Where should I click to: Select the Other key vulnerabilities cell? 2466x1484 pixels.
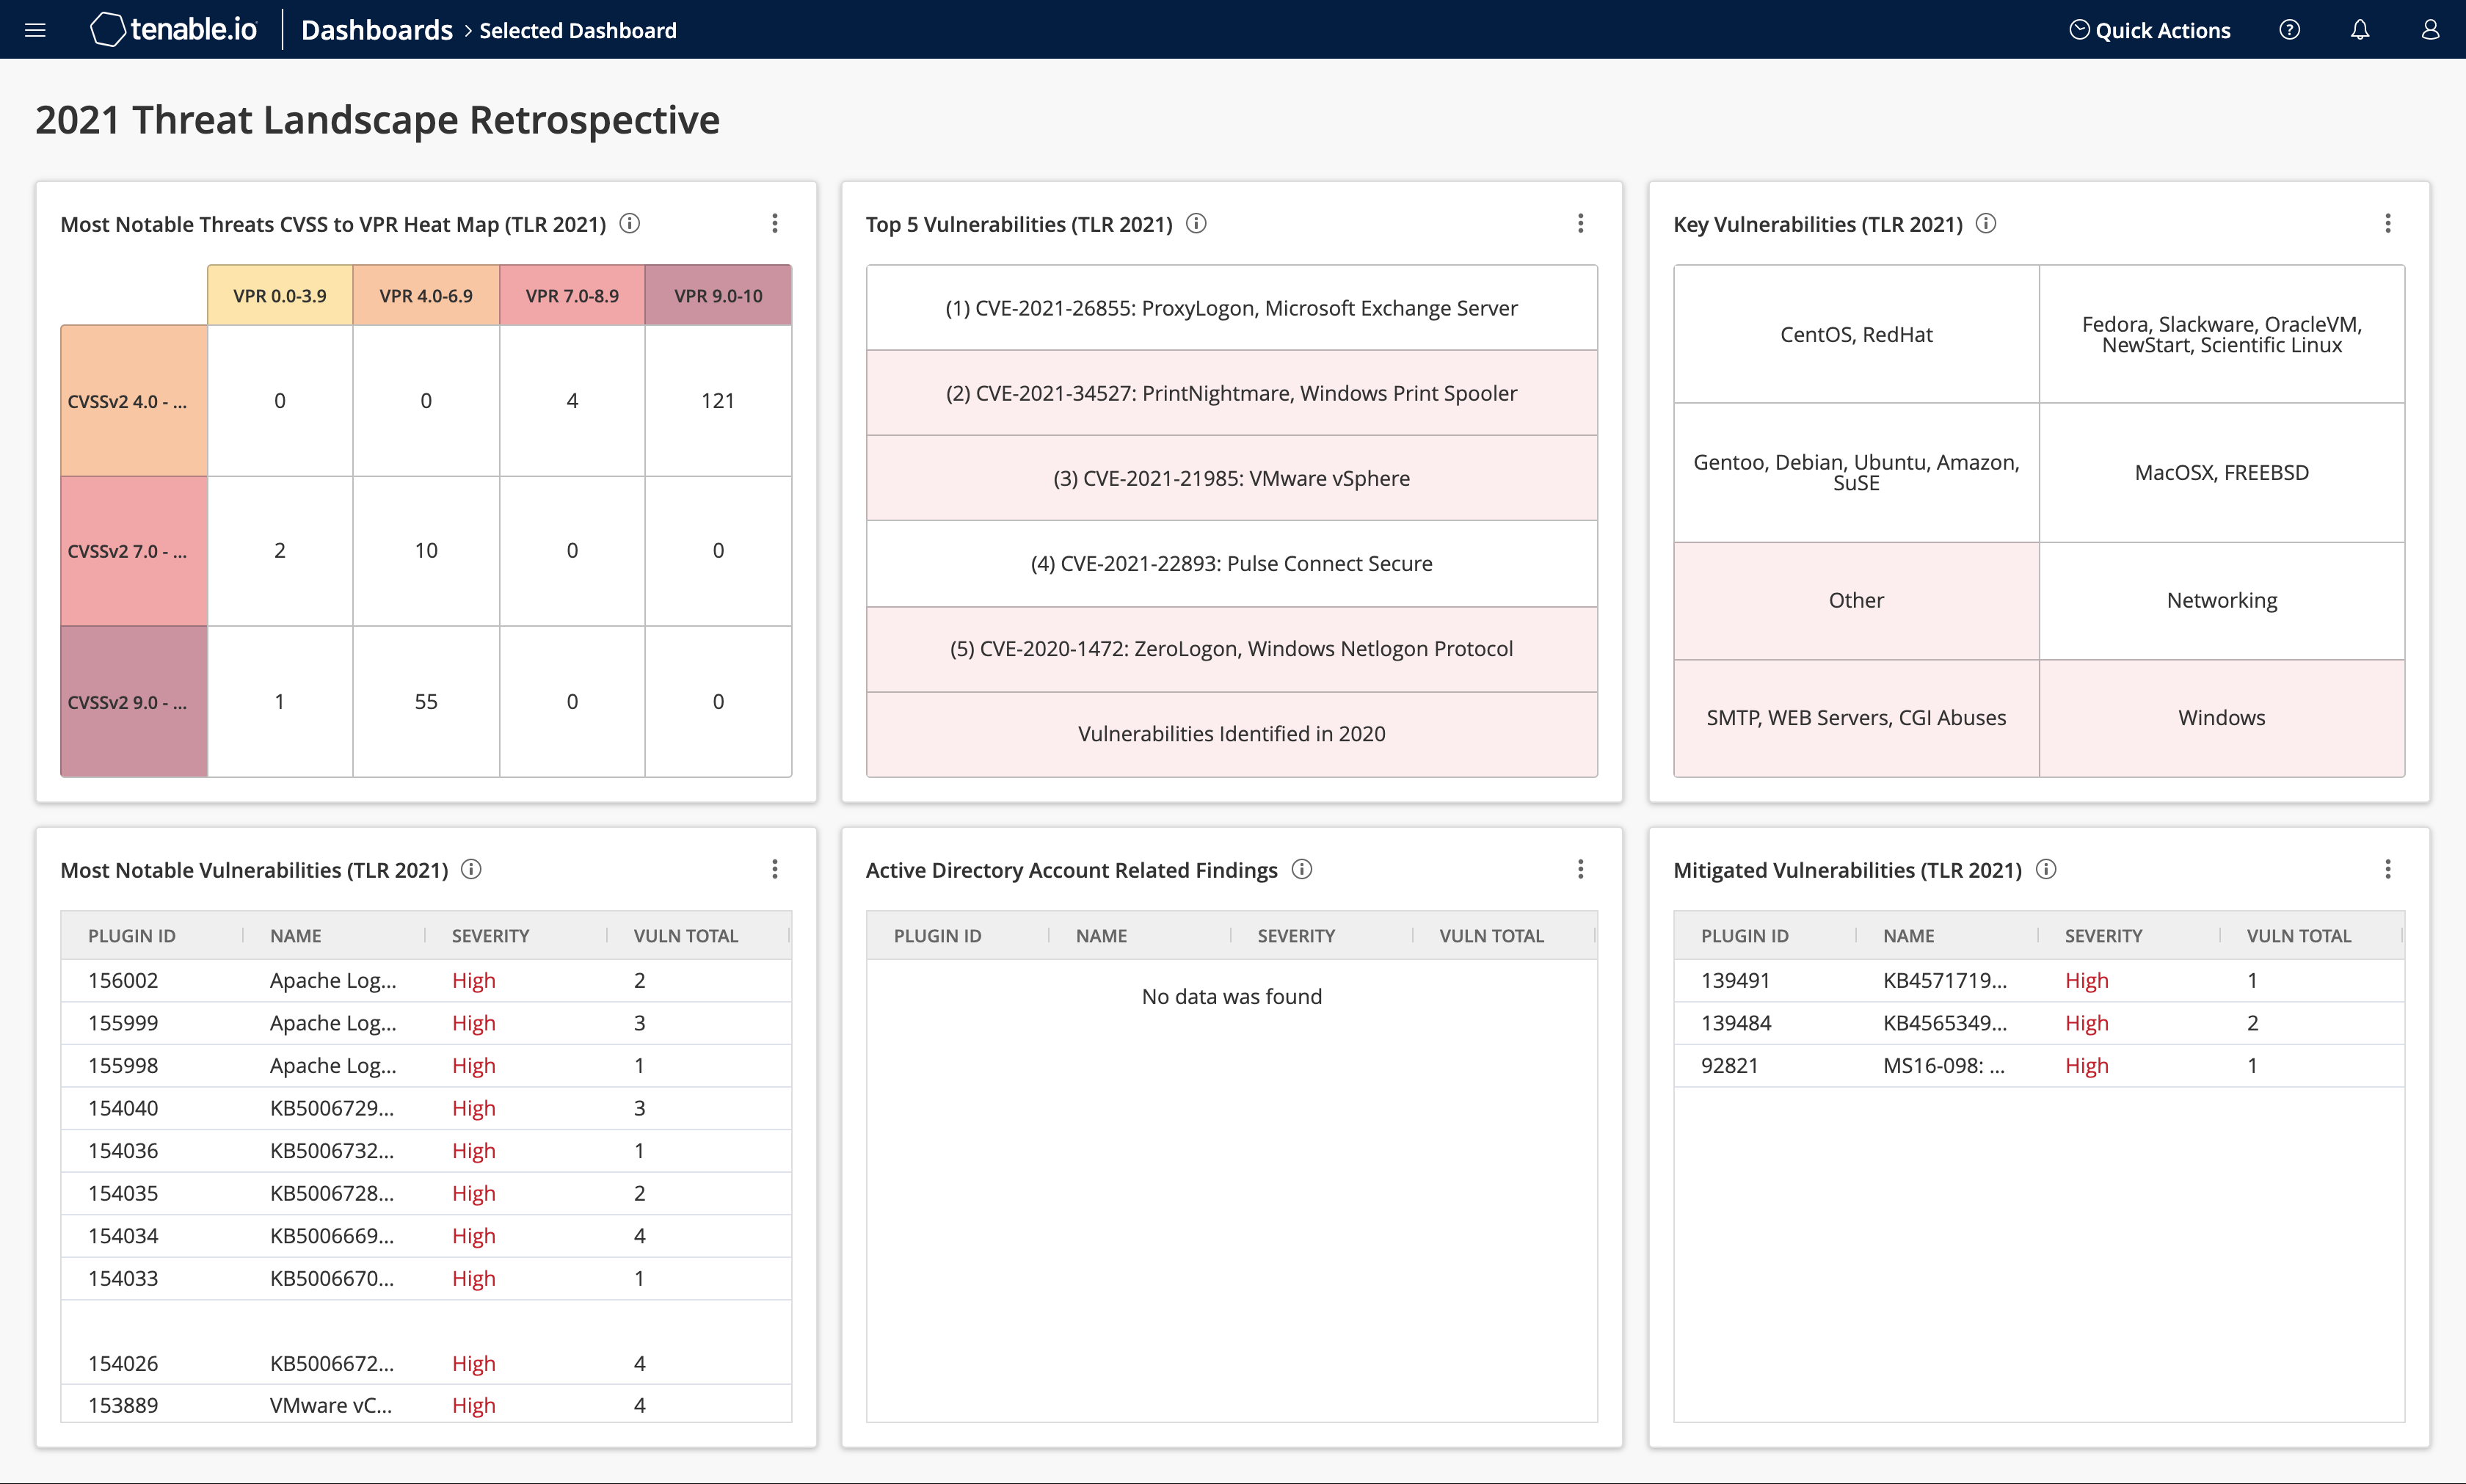1857,600
